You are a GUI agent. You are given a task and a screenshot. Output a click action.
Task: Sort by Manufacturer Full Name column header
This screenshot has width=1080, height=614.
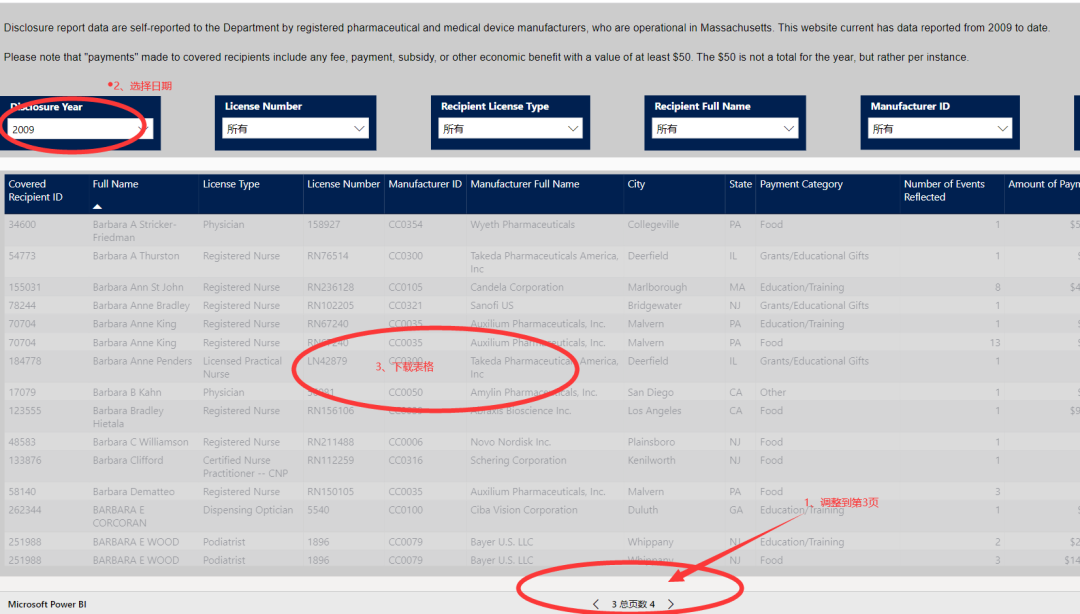click(x=524, y=184)
